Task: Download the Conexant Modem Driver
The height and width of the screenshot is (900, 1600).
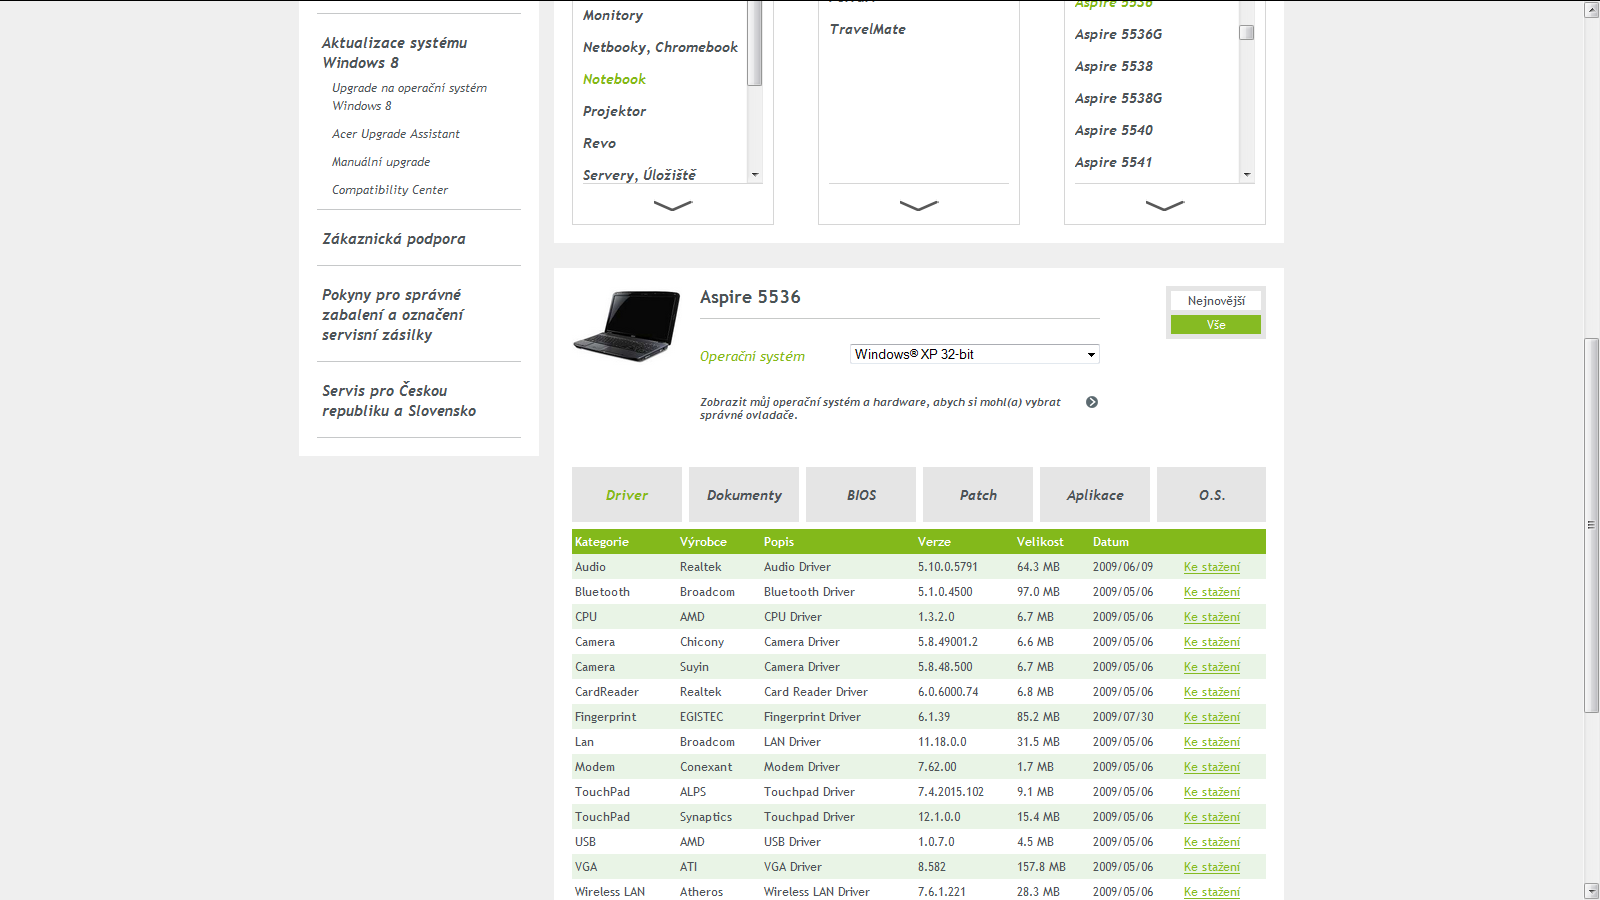Action: [x=1212, y=767]
